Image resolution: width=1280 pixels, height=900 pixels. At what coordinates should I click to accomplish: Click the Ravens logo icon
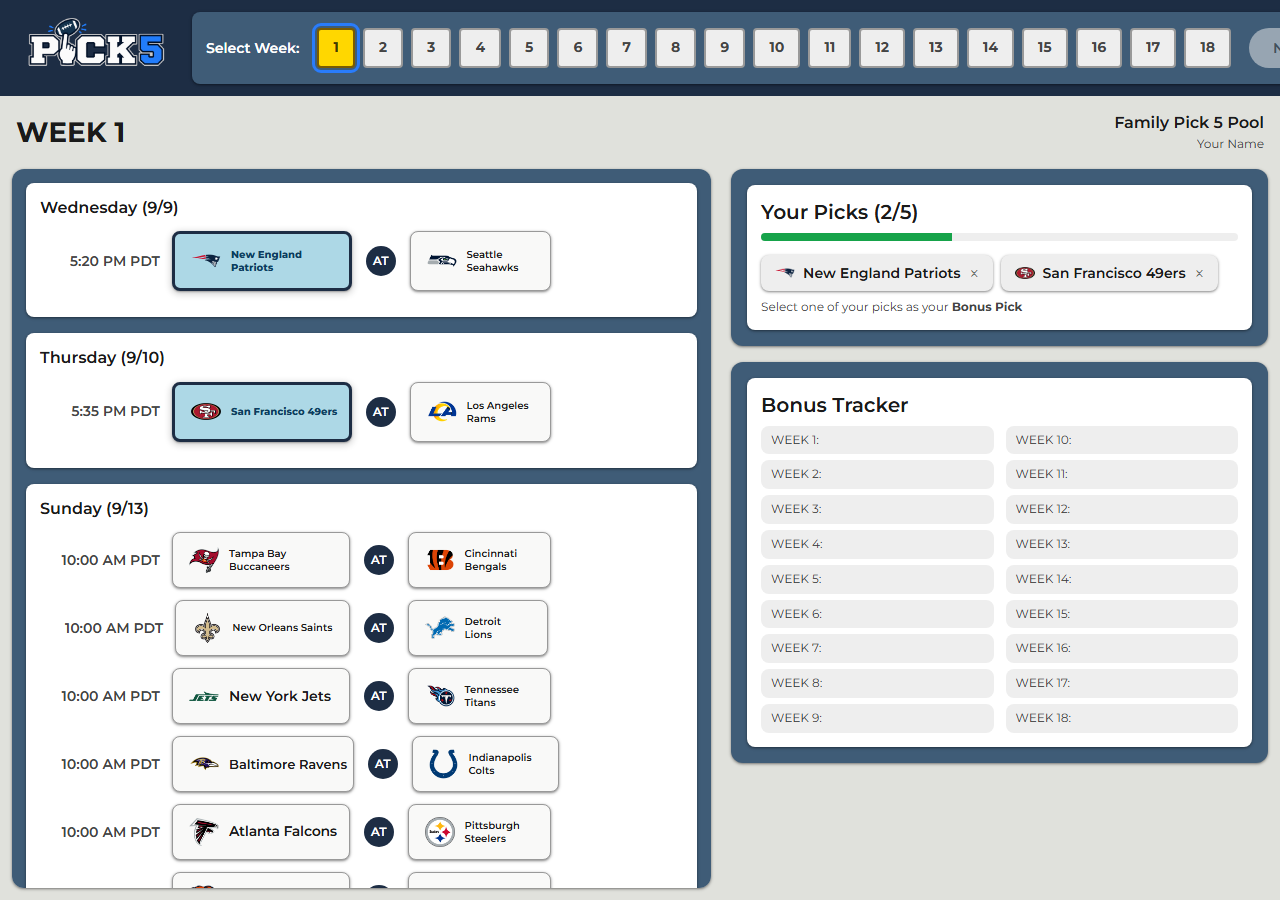(204, 764)
